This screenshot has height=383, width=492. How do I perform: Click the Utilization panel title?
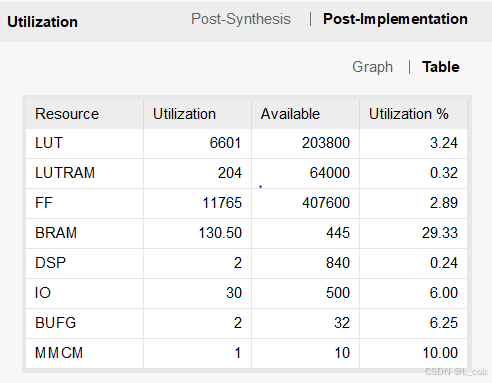[x=42, y=22]
